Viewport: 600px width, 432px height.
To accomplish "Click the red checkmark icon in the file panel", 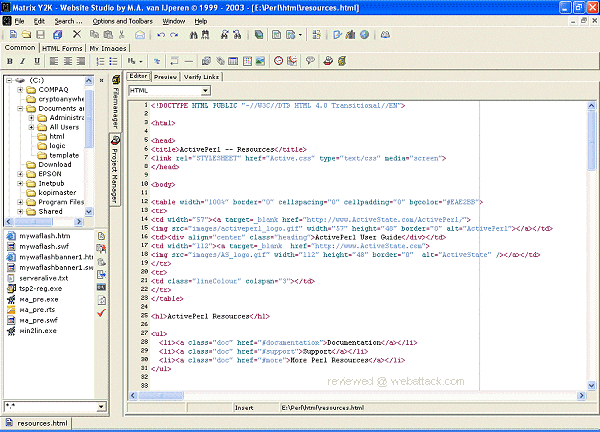I will coord(101,313).
